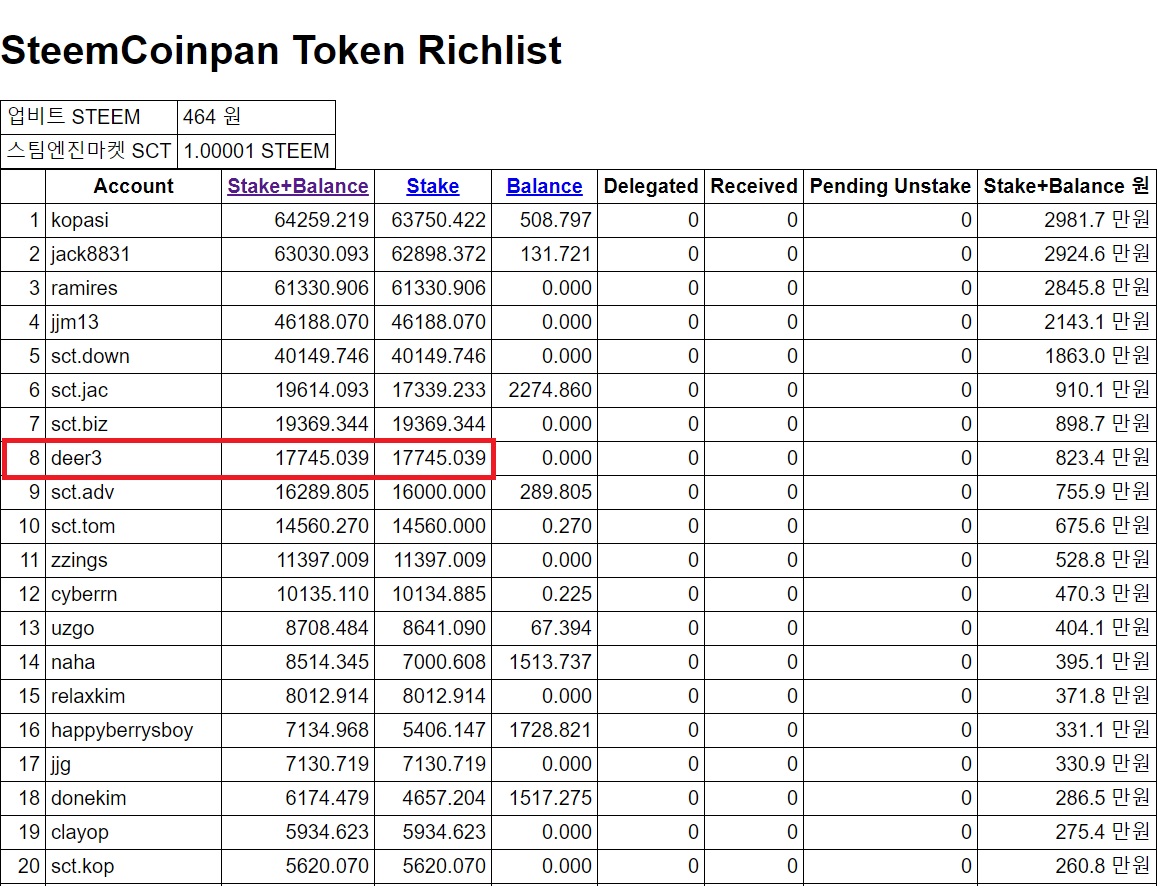Select account name kopasi
Image resolution: width=1160 pixels, height=888 pixels.
80,220
